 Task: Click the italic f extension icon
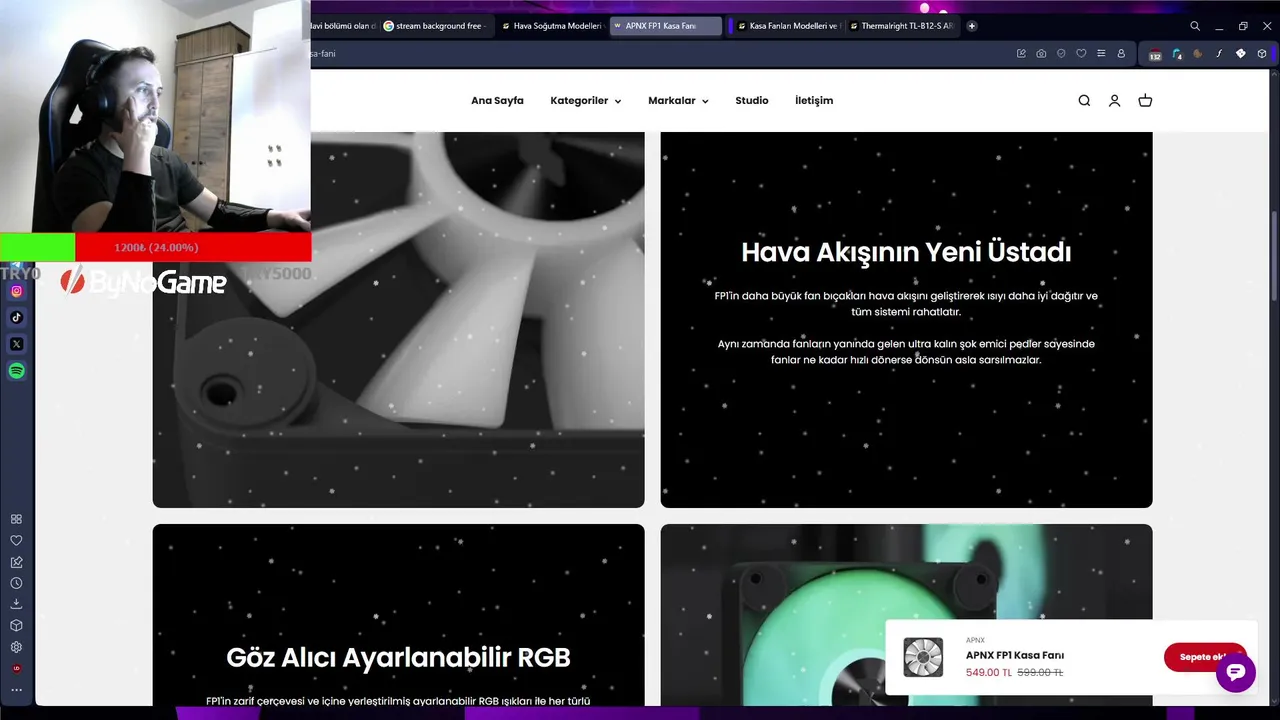point(1219,54)
